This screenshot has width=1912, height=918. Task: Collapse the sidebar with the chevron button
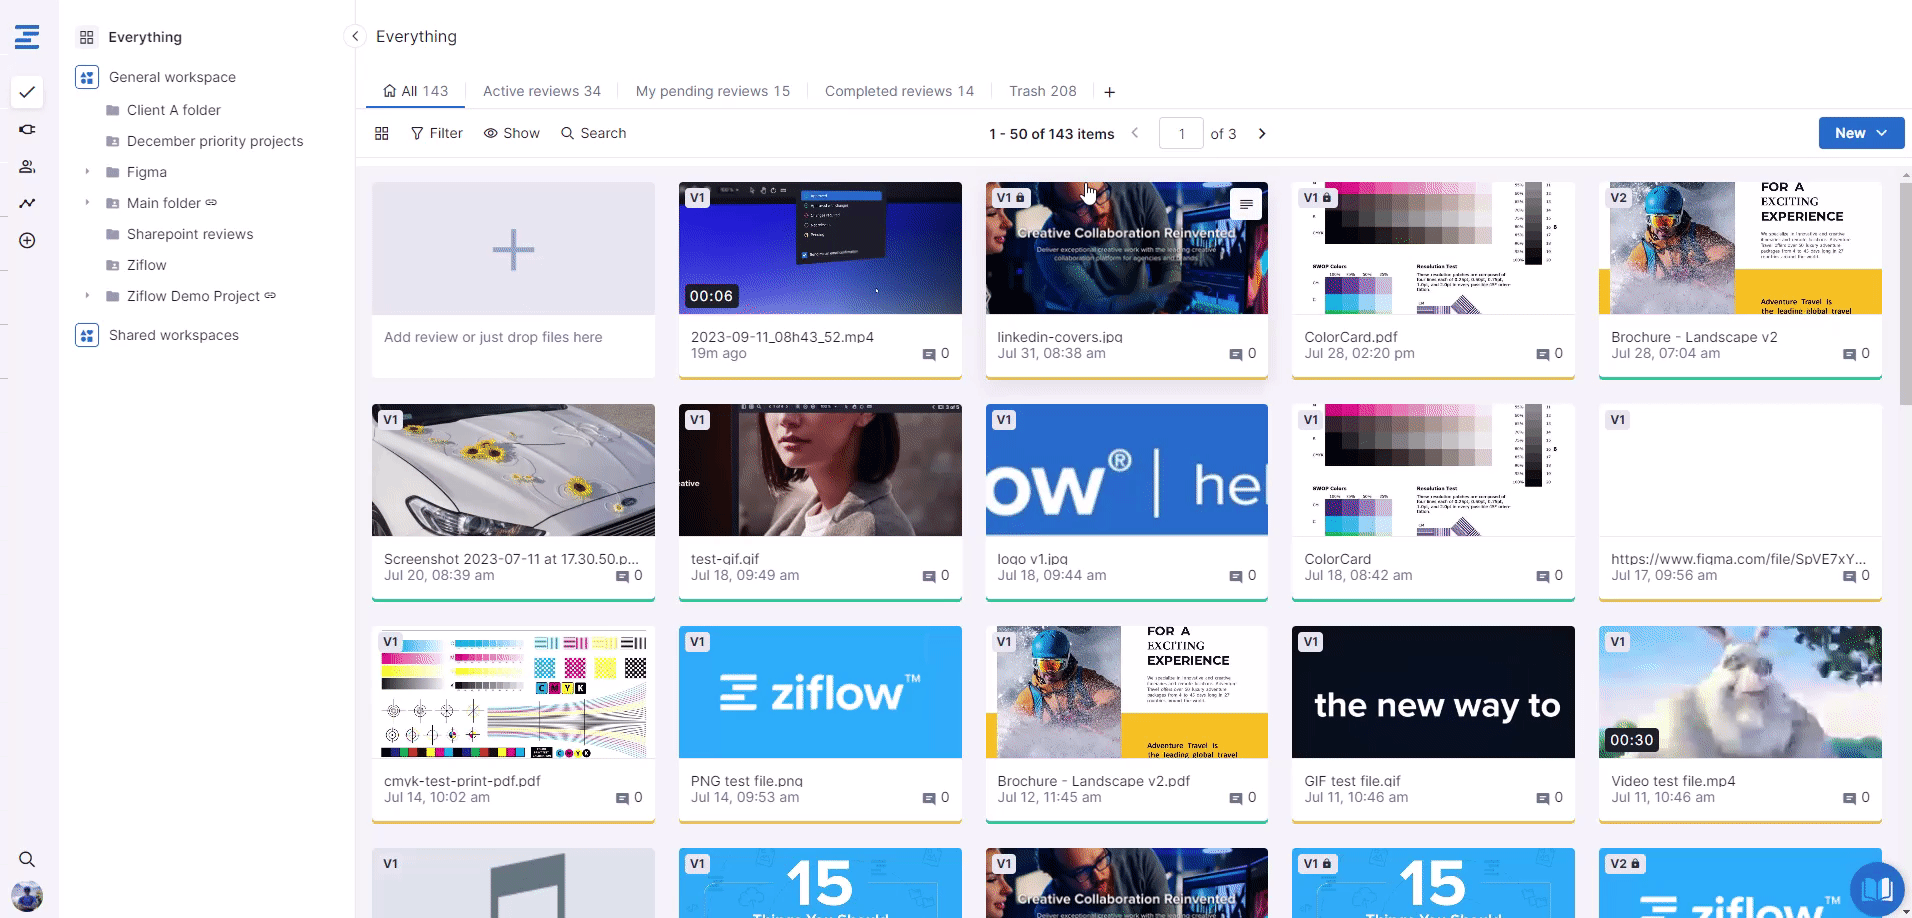[354, 36]
